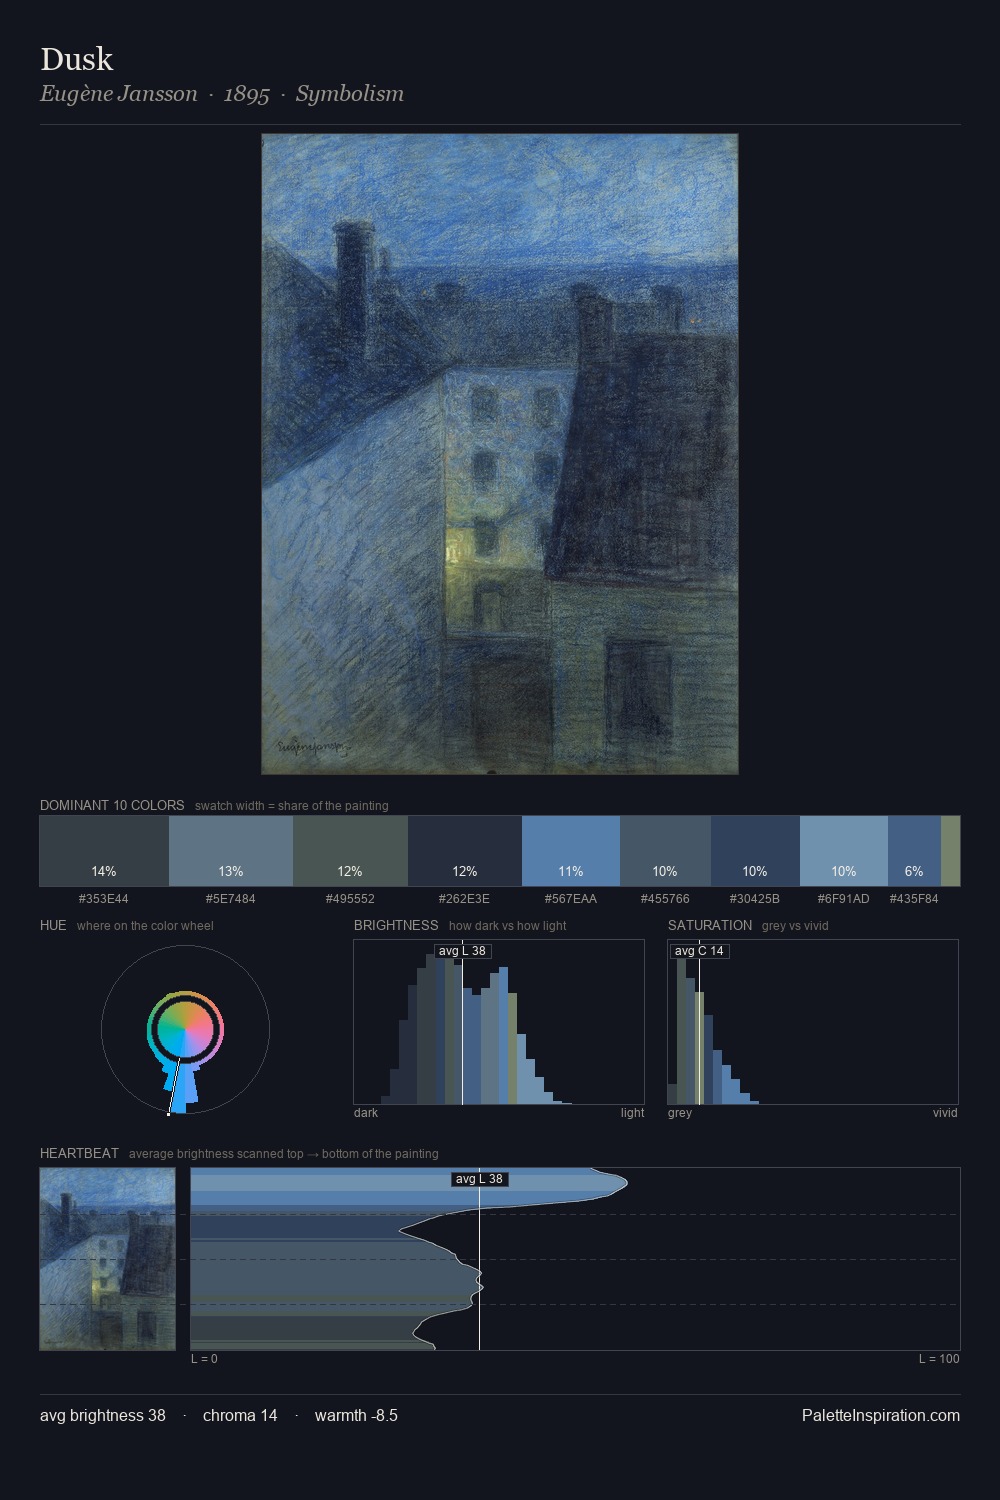Click 'avg brightness 38' in the footer
The width and height of the screenshot is (1000, 1500).
coord(103,1415)
